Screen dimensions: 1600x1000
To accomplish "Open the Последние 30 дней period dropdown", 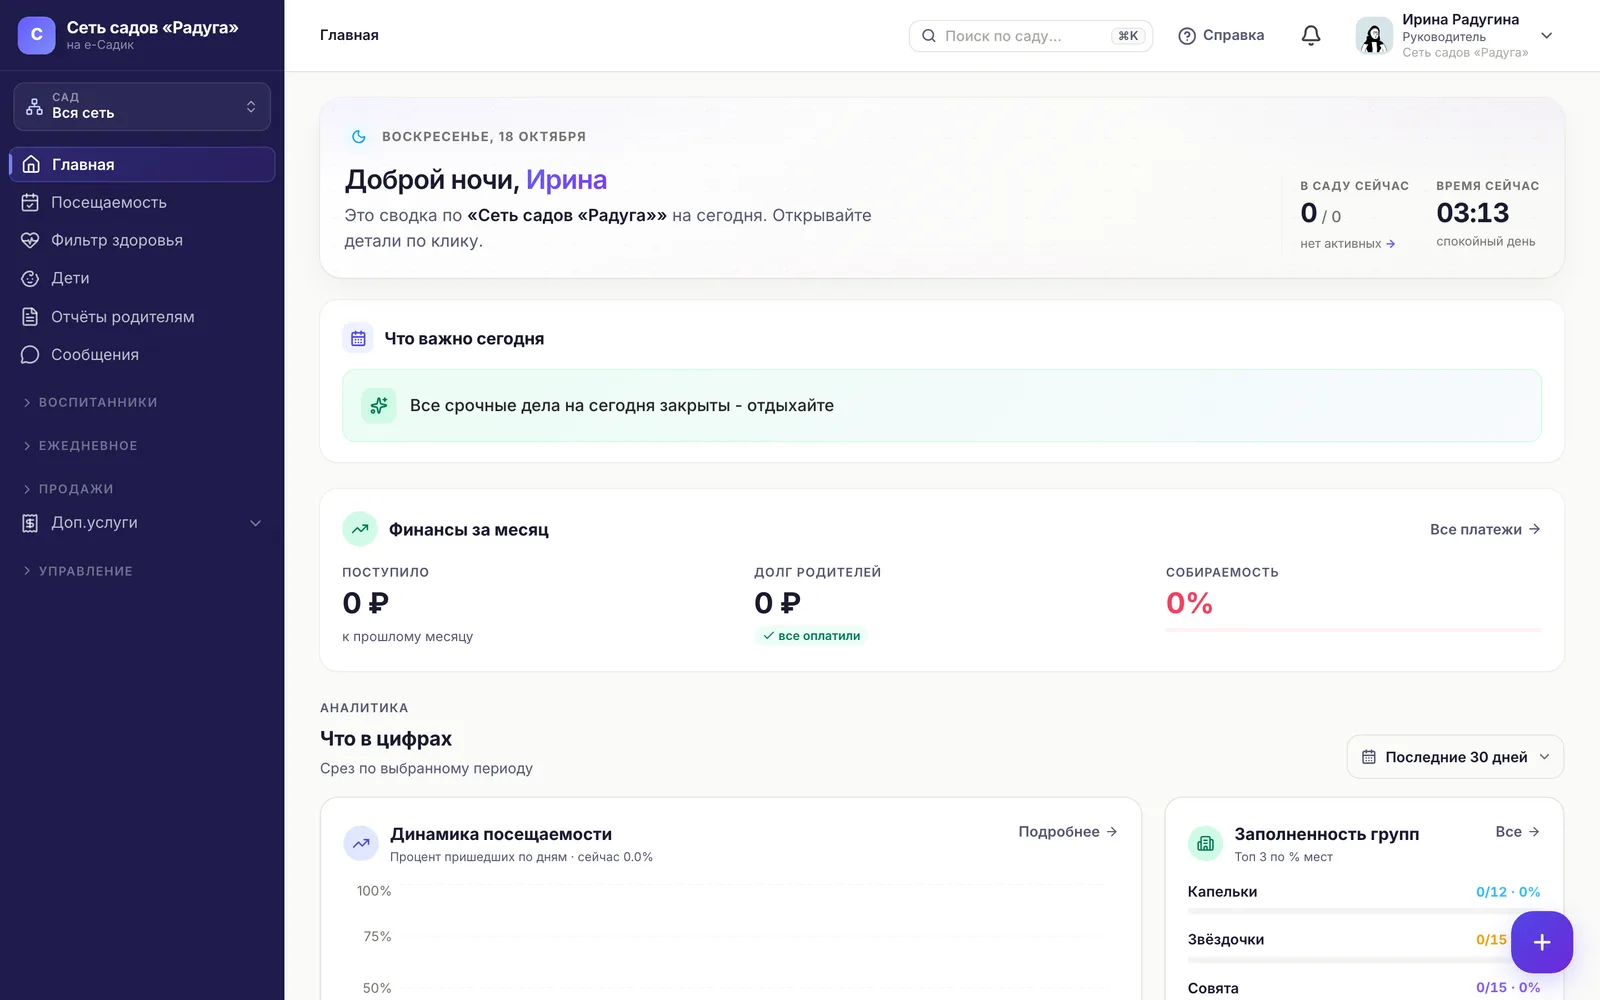I will click(1455, 757).
